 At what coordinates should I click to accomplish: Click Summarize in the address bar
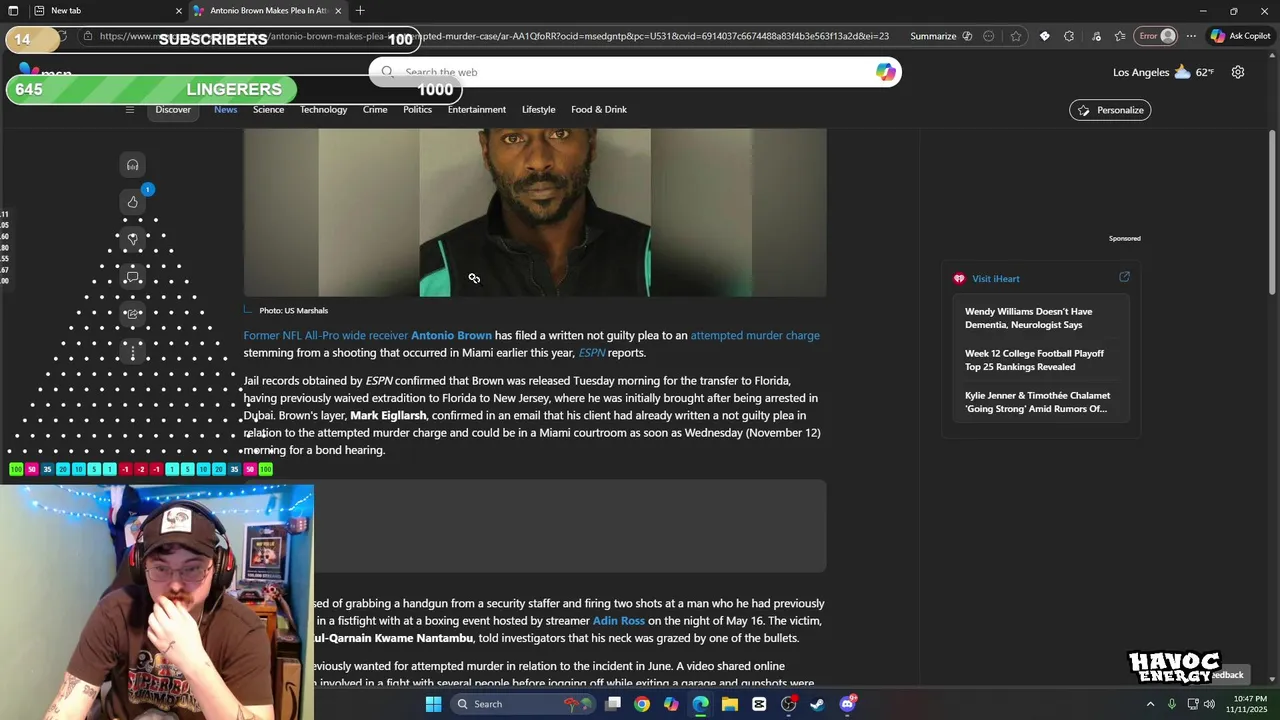click(x=940, y=36)
